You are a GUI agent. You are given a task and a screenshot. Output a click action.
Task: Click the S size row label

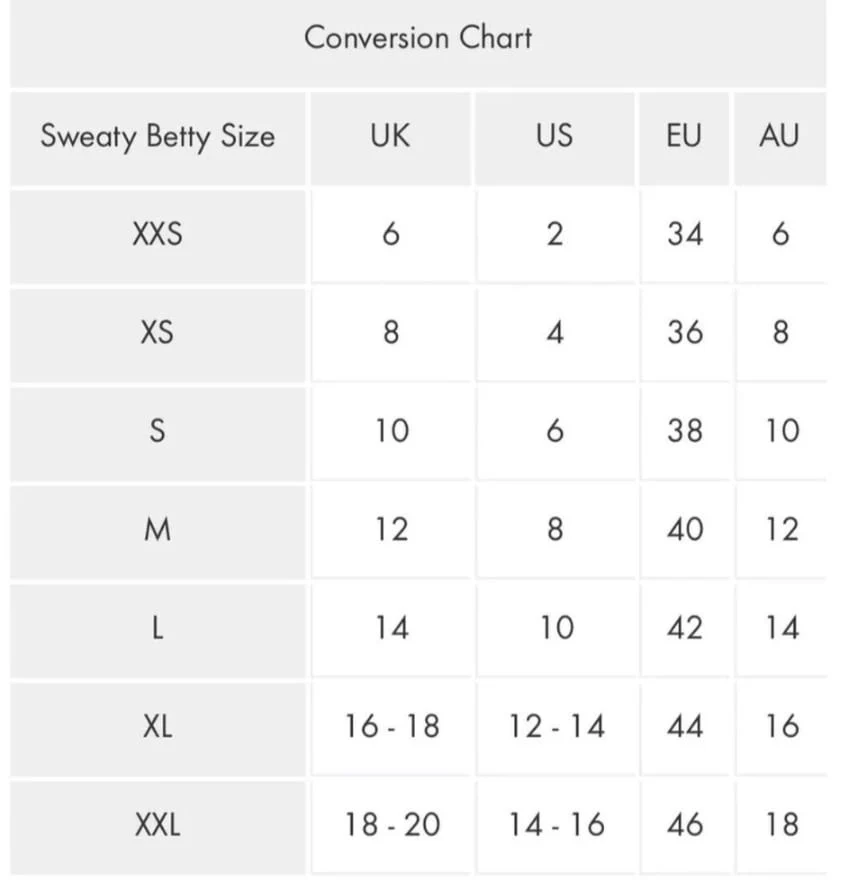pos(157,431)
